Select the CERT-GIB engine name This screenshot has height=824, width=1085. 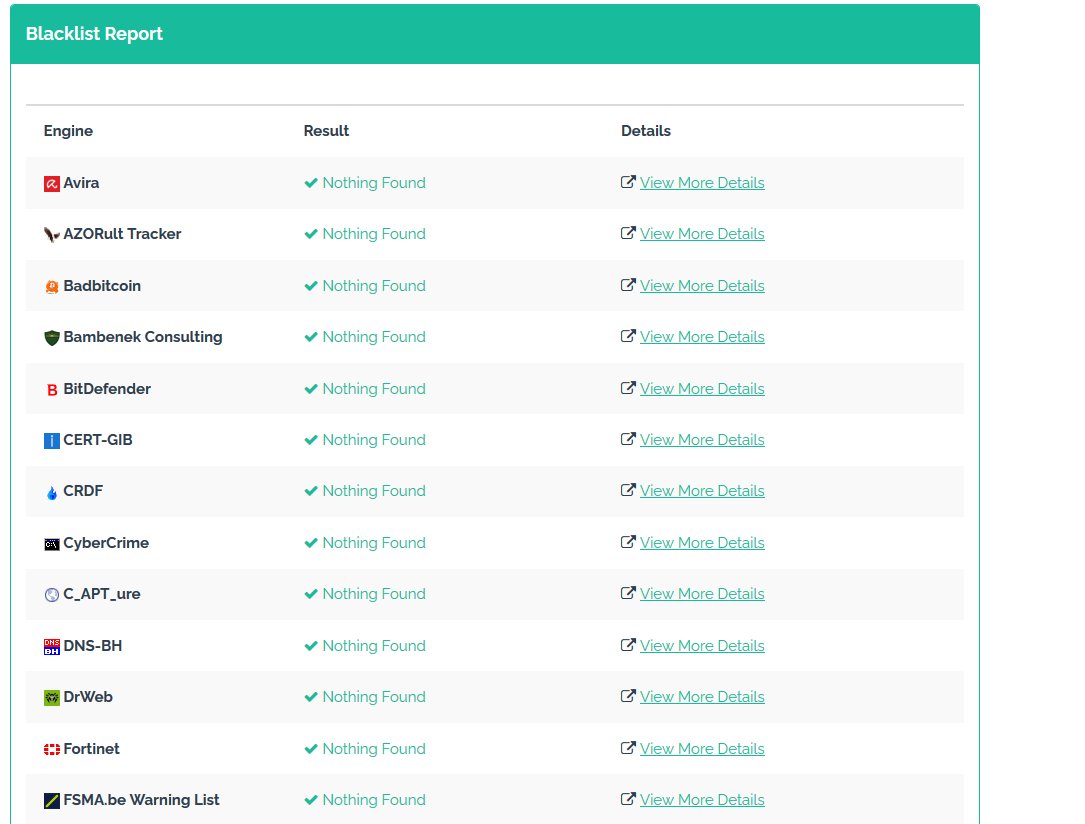pyautogui.click(x=98, y=440)
